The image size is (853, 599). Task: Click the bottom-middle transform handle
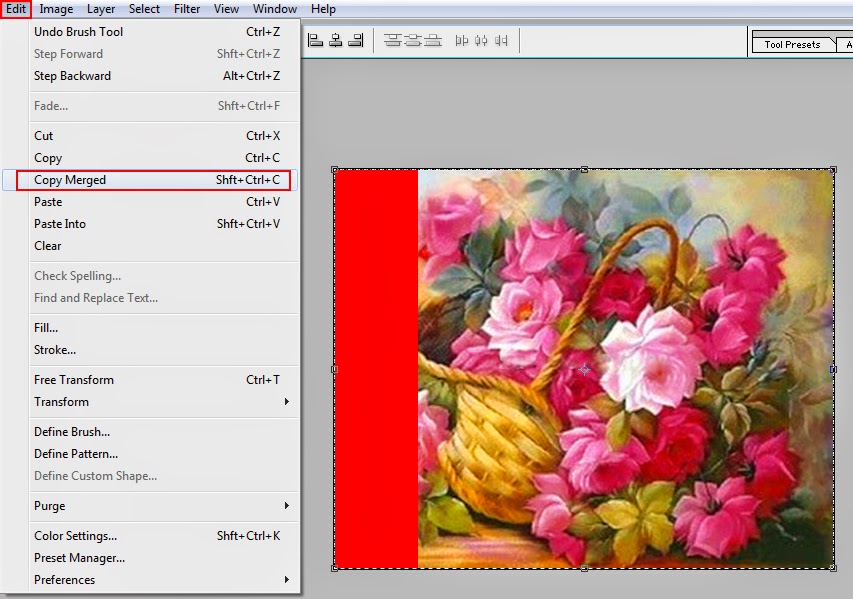pos(584,569)
